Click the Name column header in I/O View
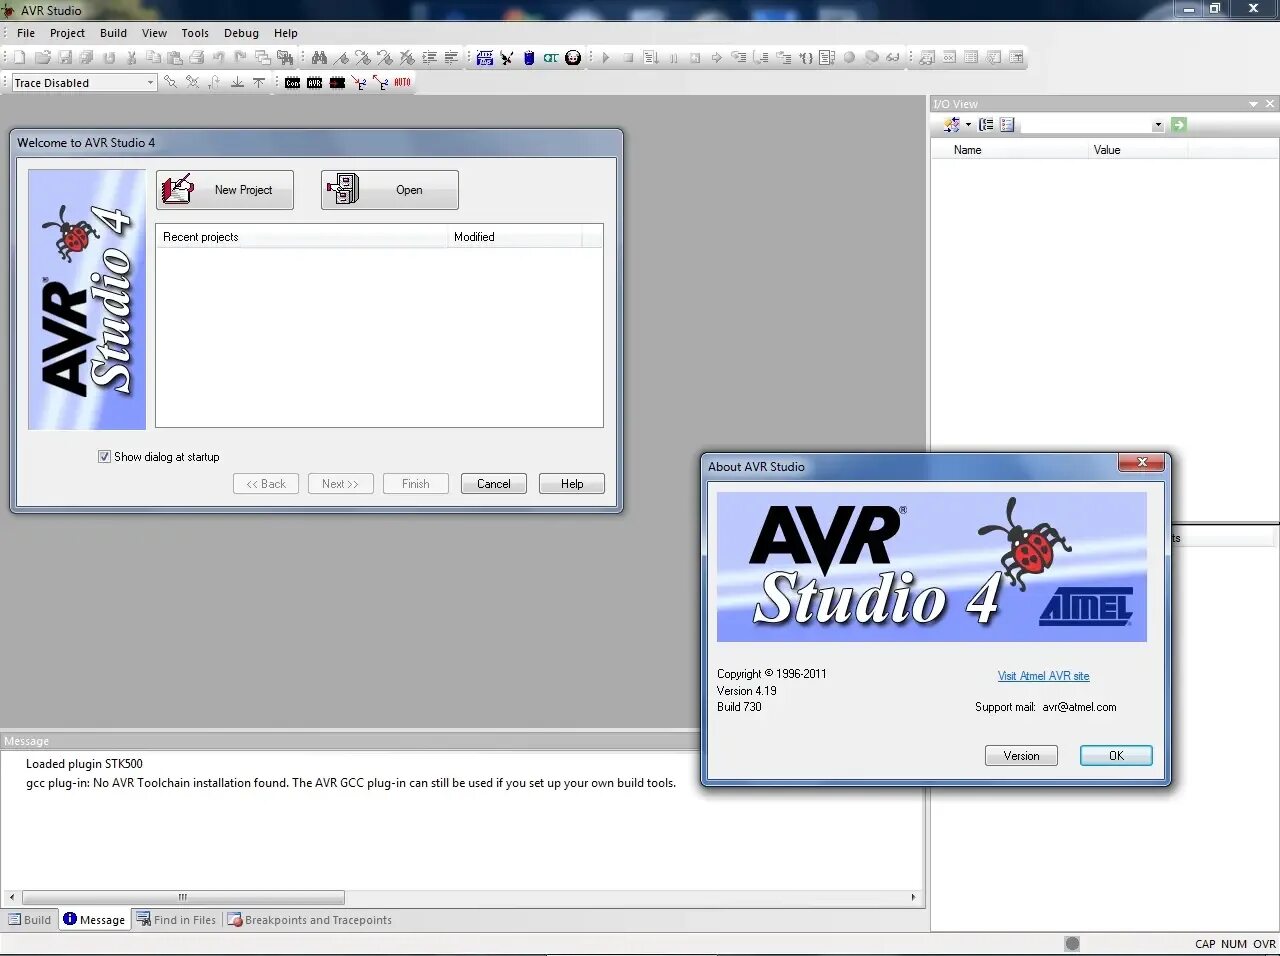 pyautogui.click(x=1010, y=150)
